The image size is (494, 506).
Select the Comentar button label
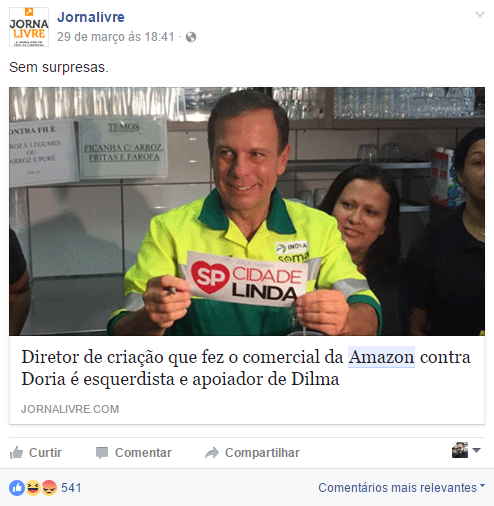143,453
